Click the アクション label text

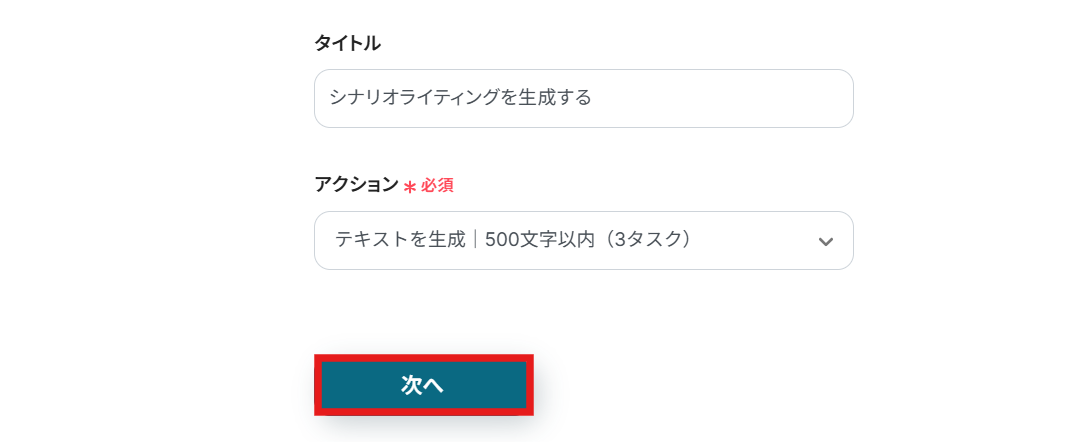[x=356, y=185]
